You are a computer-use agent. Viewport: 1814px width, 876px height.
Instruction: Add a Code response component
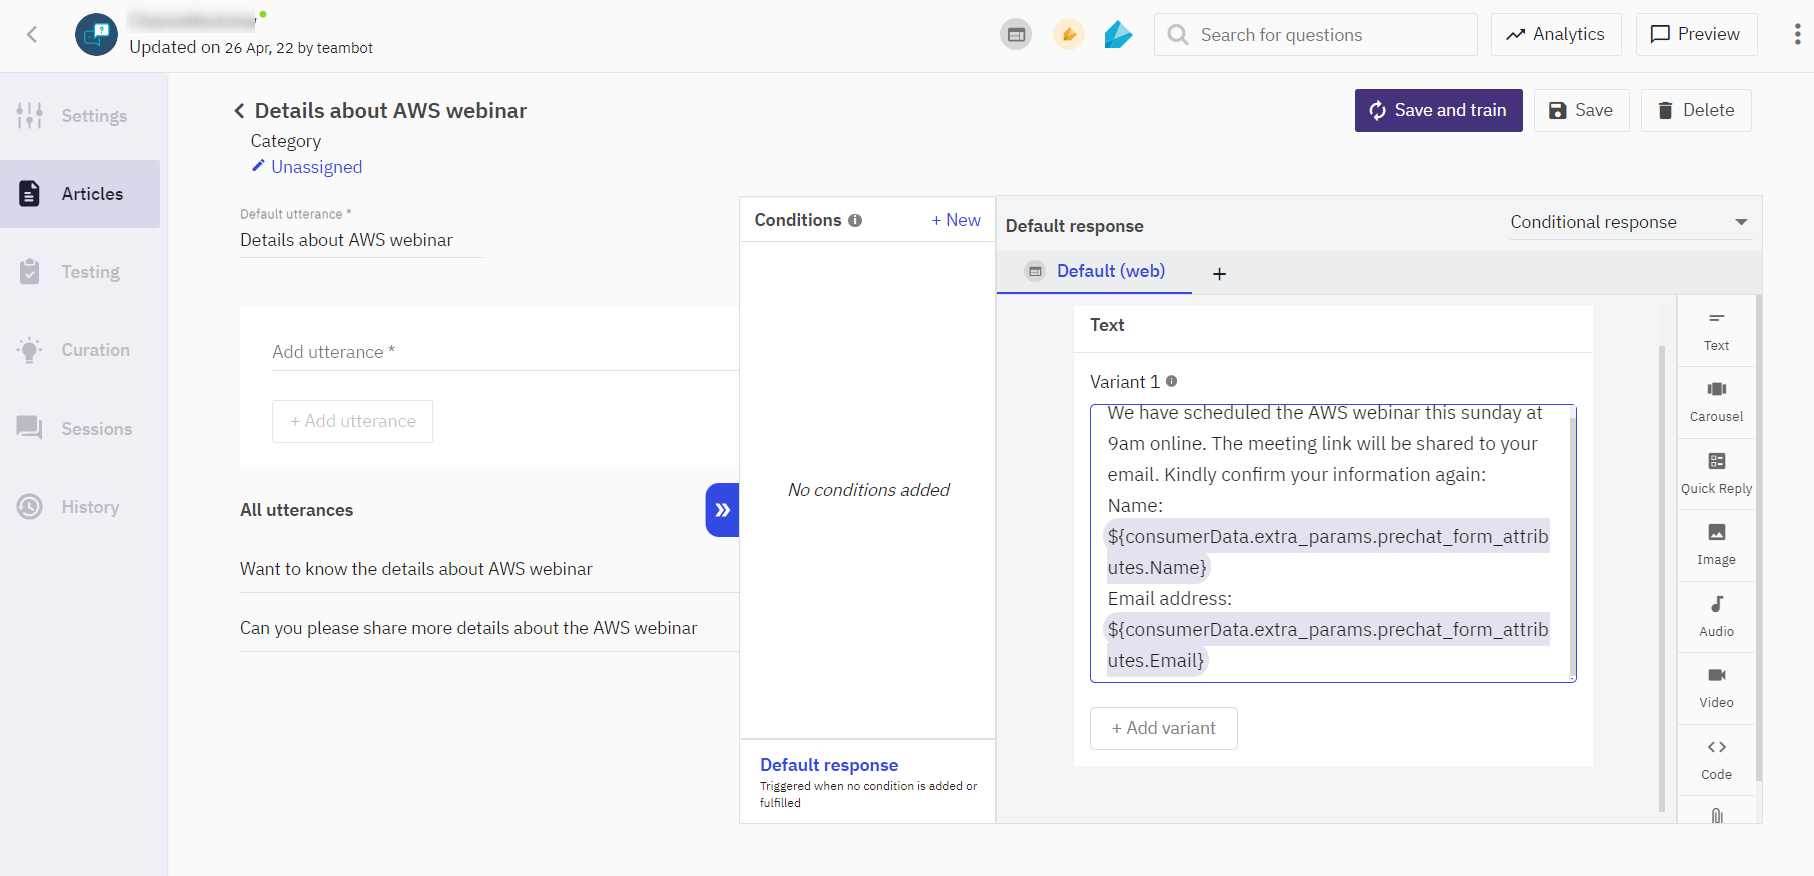(x=1716, y=760)
